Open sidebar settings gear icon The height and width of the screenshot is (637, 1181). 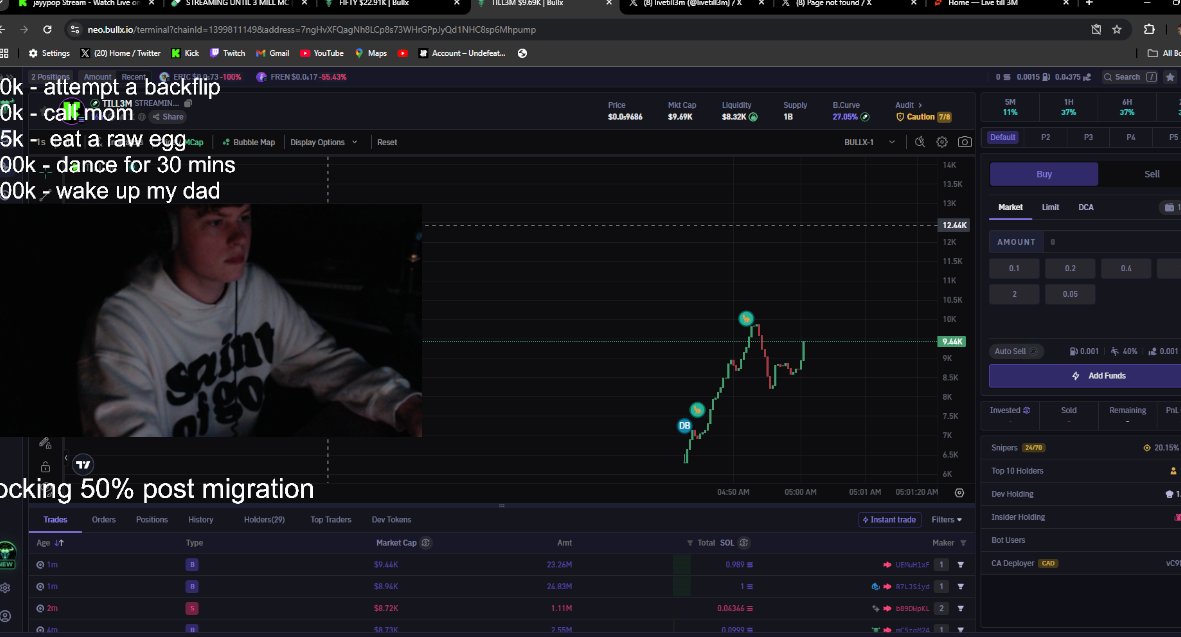pos(6,587)
